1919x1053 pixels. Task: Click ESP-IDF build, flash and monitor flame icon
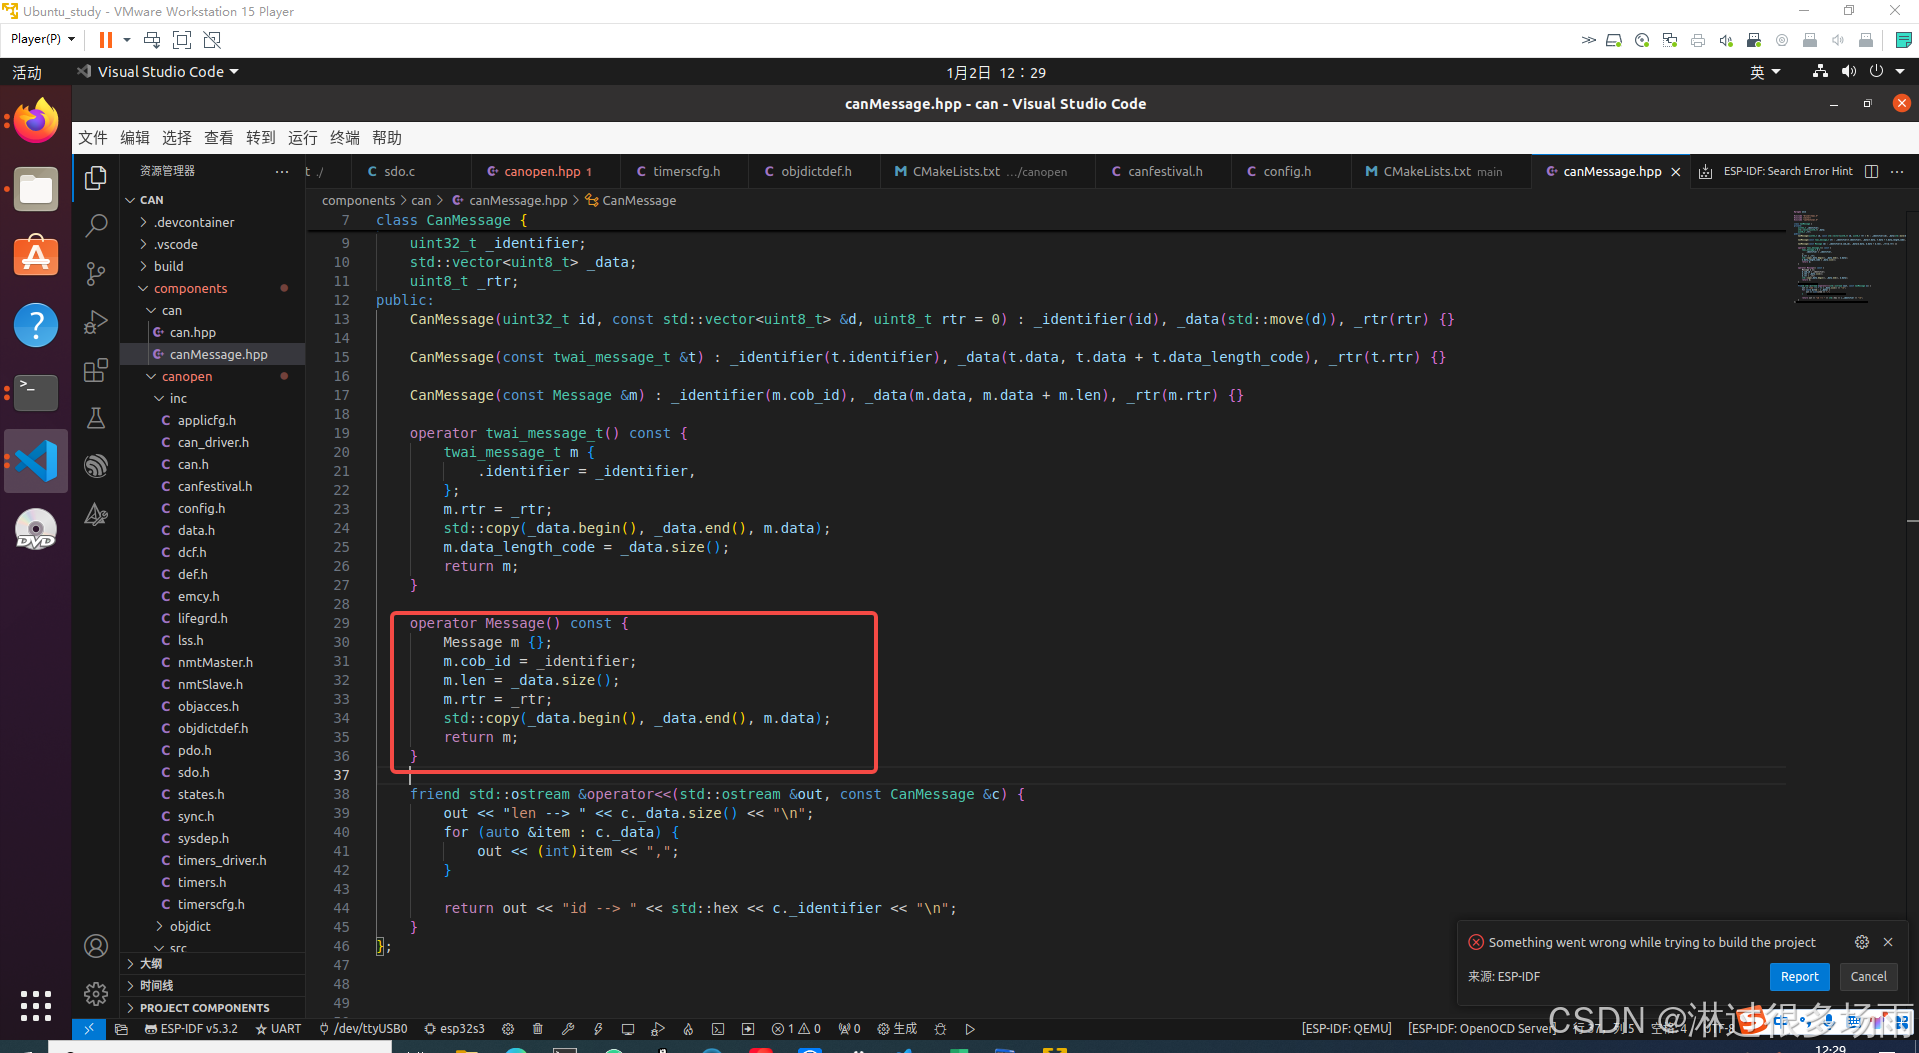click(688, 1029)
